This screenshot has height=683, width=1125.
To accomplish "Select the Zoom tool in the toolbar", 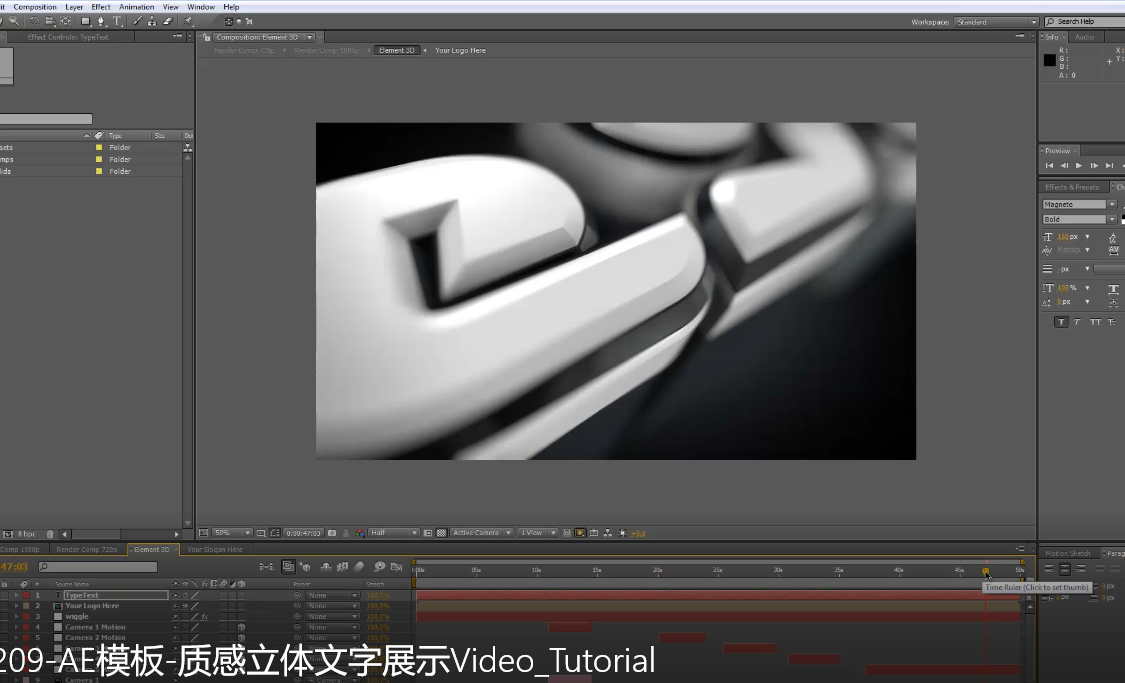I will click(x=14, y=21).
